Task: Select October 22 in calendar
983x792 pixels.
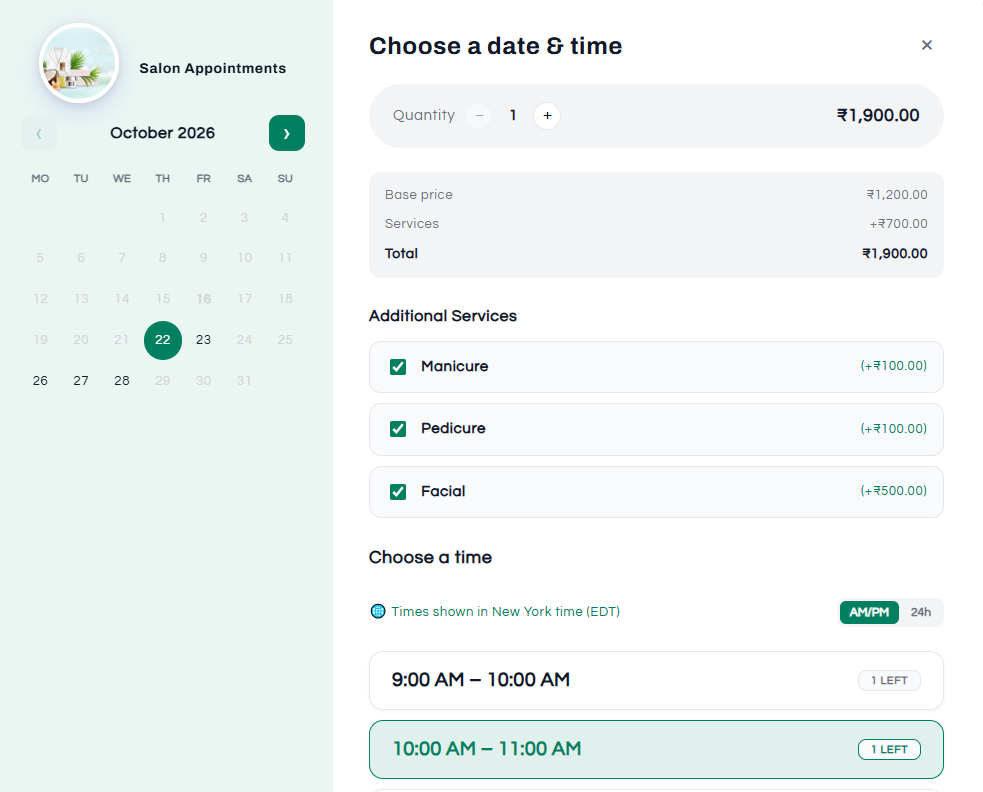Action: click(x=162, y=340)
